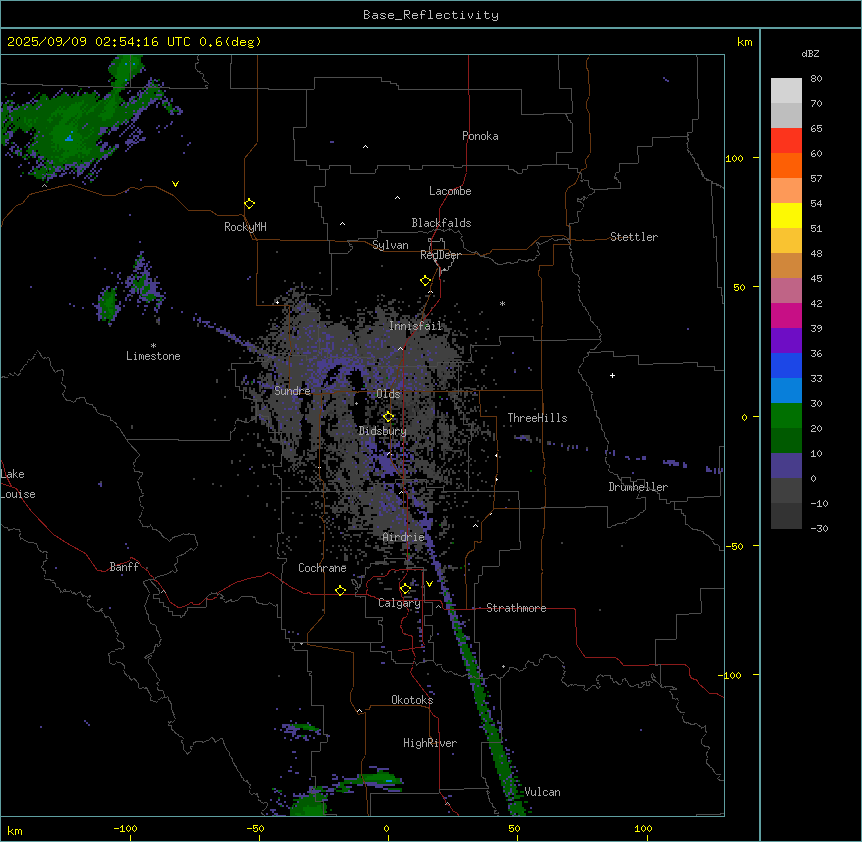Click the asterisk marker above Limestone label

point(153,345)
